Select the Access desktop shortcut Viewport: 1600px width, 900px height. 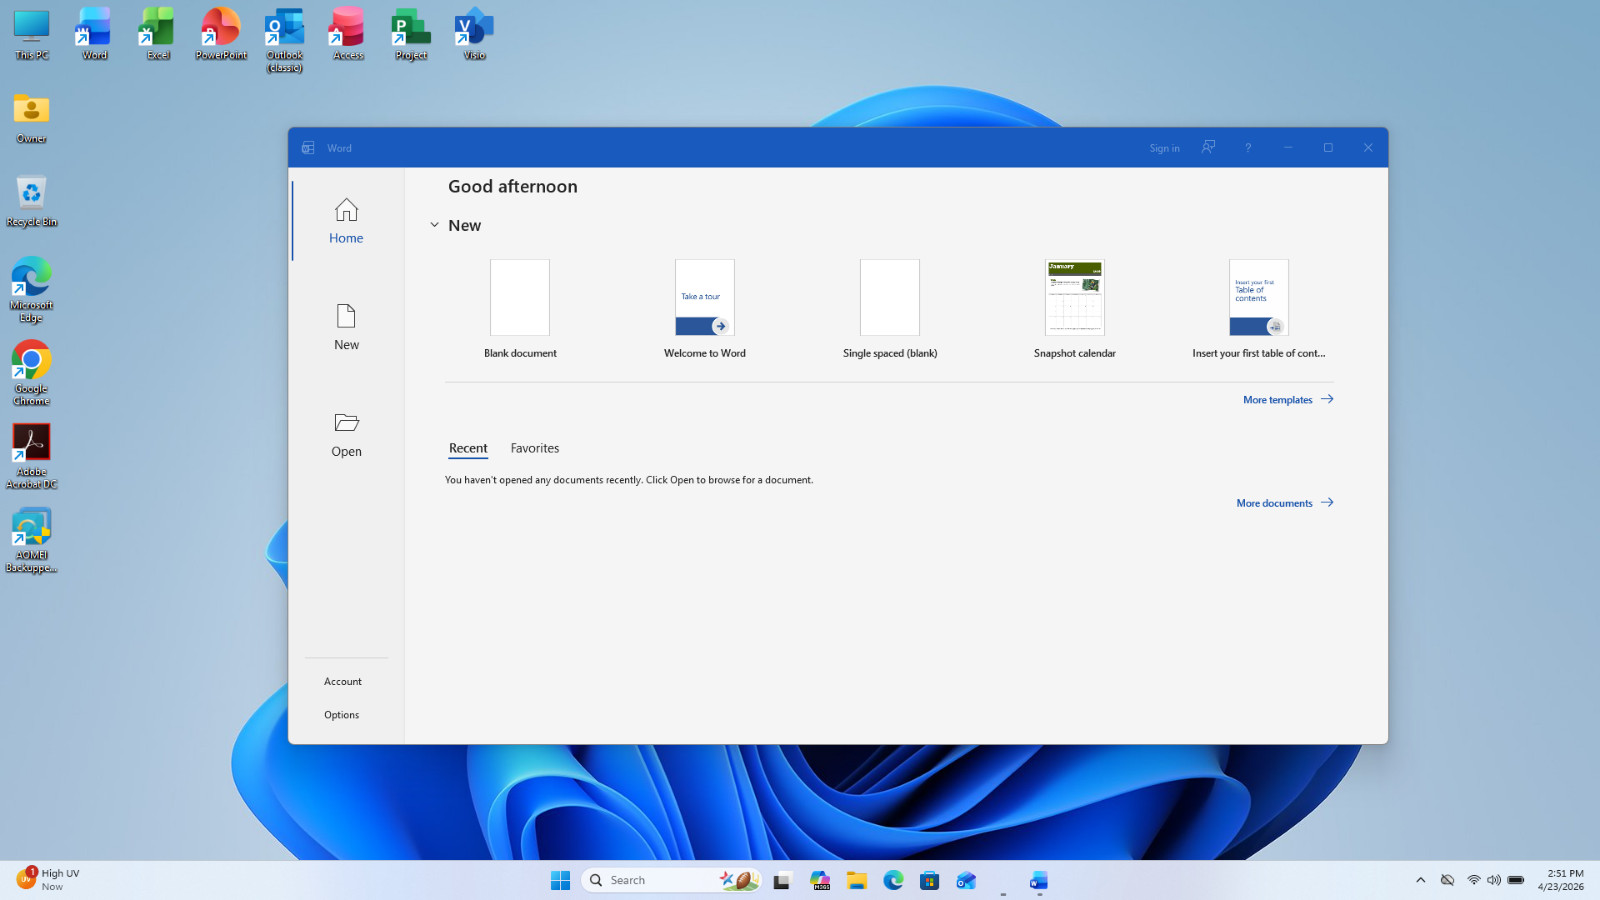(348, 35)
